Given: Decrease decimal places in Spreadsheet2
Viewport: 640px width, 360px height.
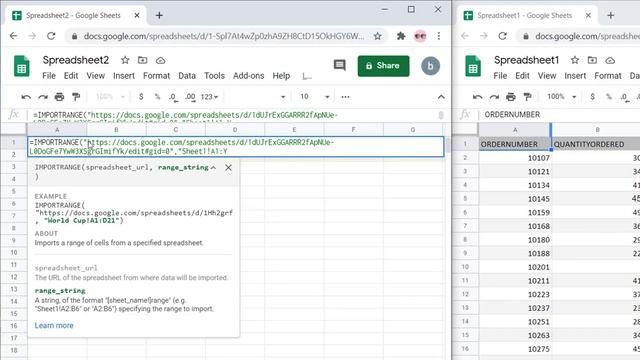Looking at the screenshot, I should tap(173, 97).
